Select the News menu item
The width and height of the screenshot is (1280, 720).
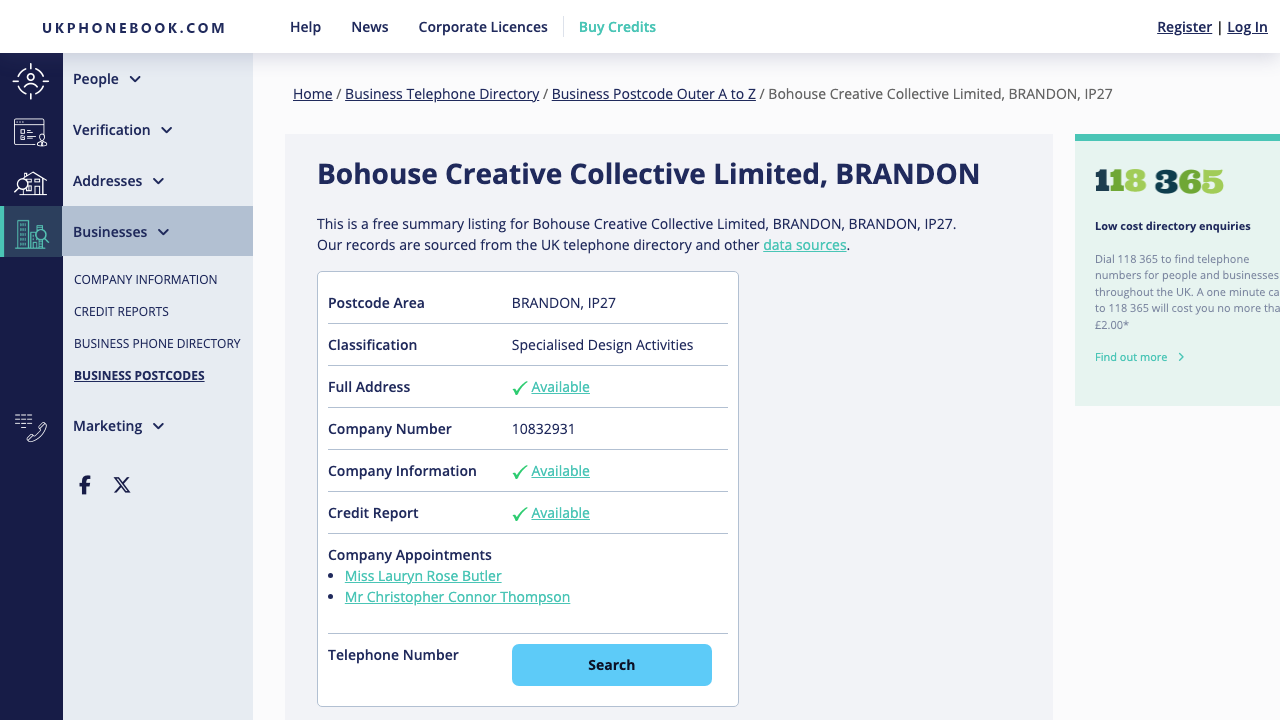pos(370,27)
